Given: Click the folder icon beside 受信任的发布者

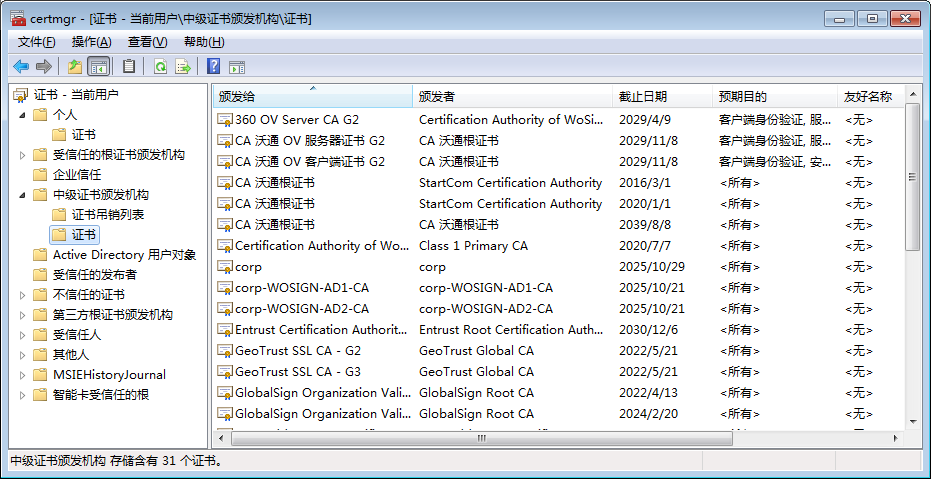Looking at the screenshot, I should (40, 275).
